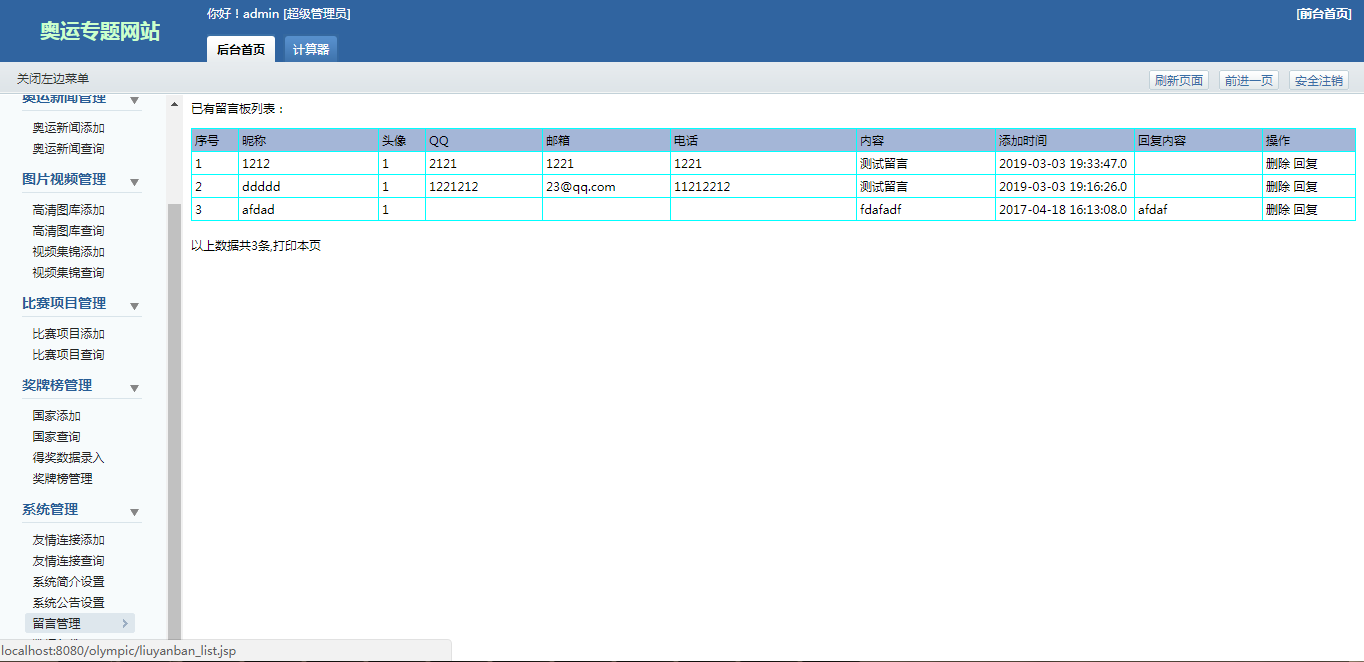Click 回复 for the afdad row
1364x662 pixels.
point(1306,209)
